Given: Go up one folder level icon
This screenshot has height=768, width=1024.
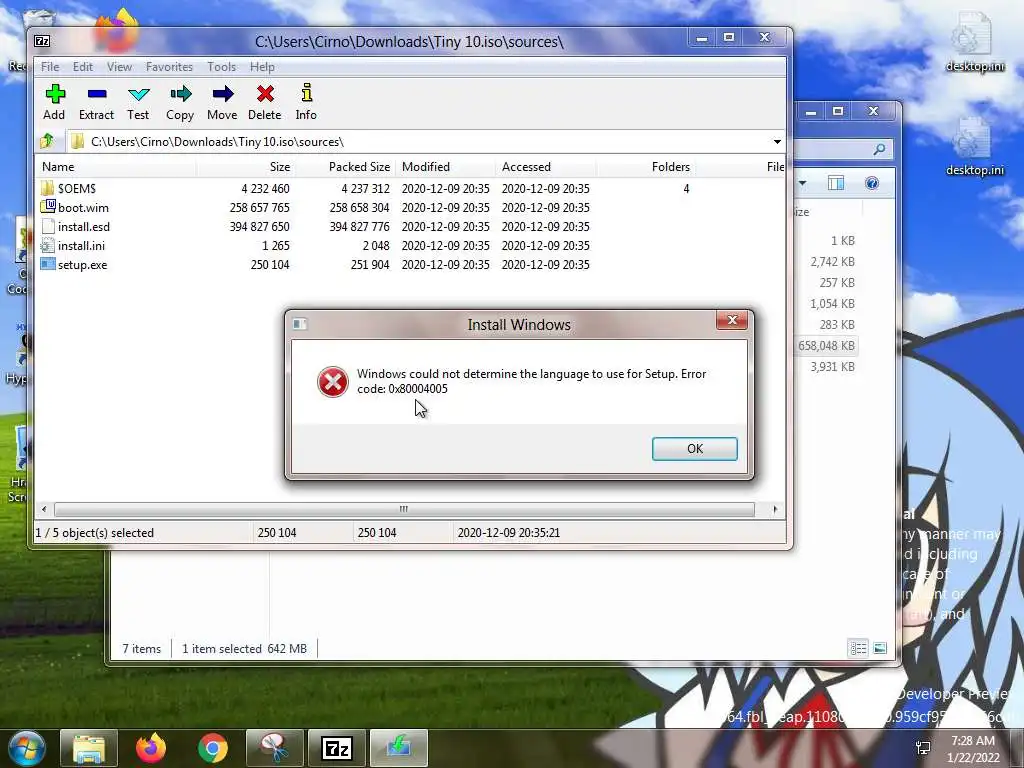Looking at the screenshot, I should click(x=47, y=141).
